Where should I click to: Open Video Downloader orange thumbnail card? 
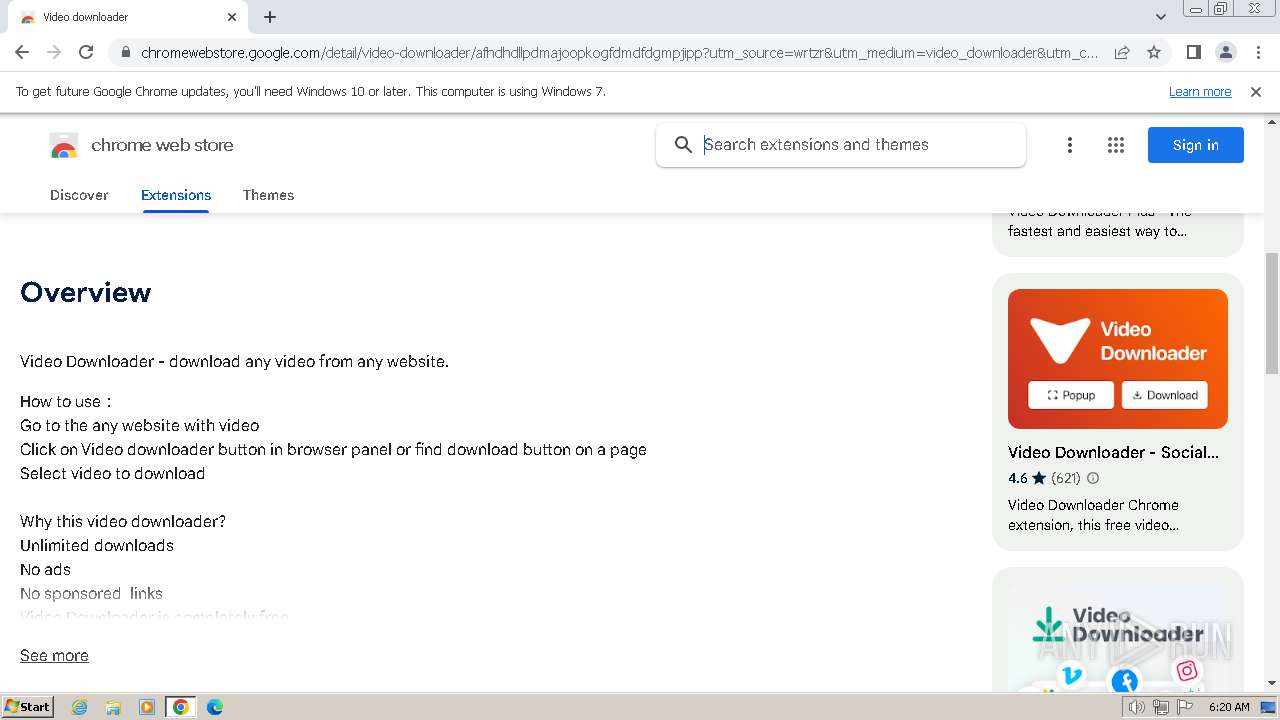pyautogui.click(x=1118, y=359)
